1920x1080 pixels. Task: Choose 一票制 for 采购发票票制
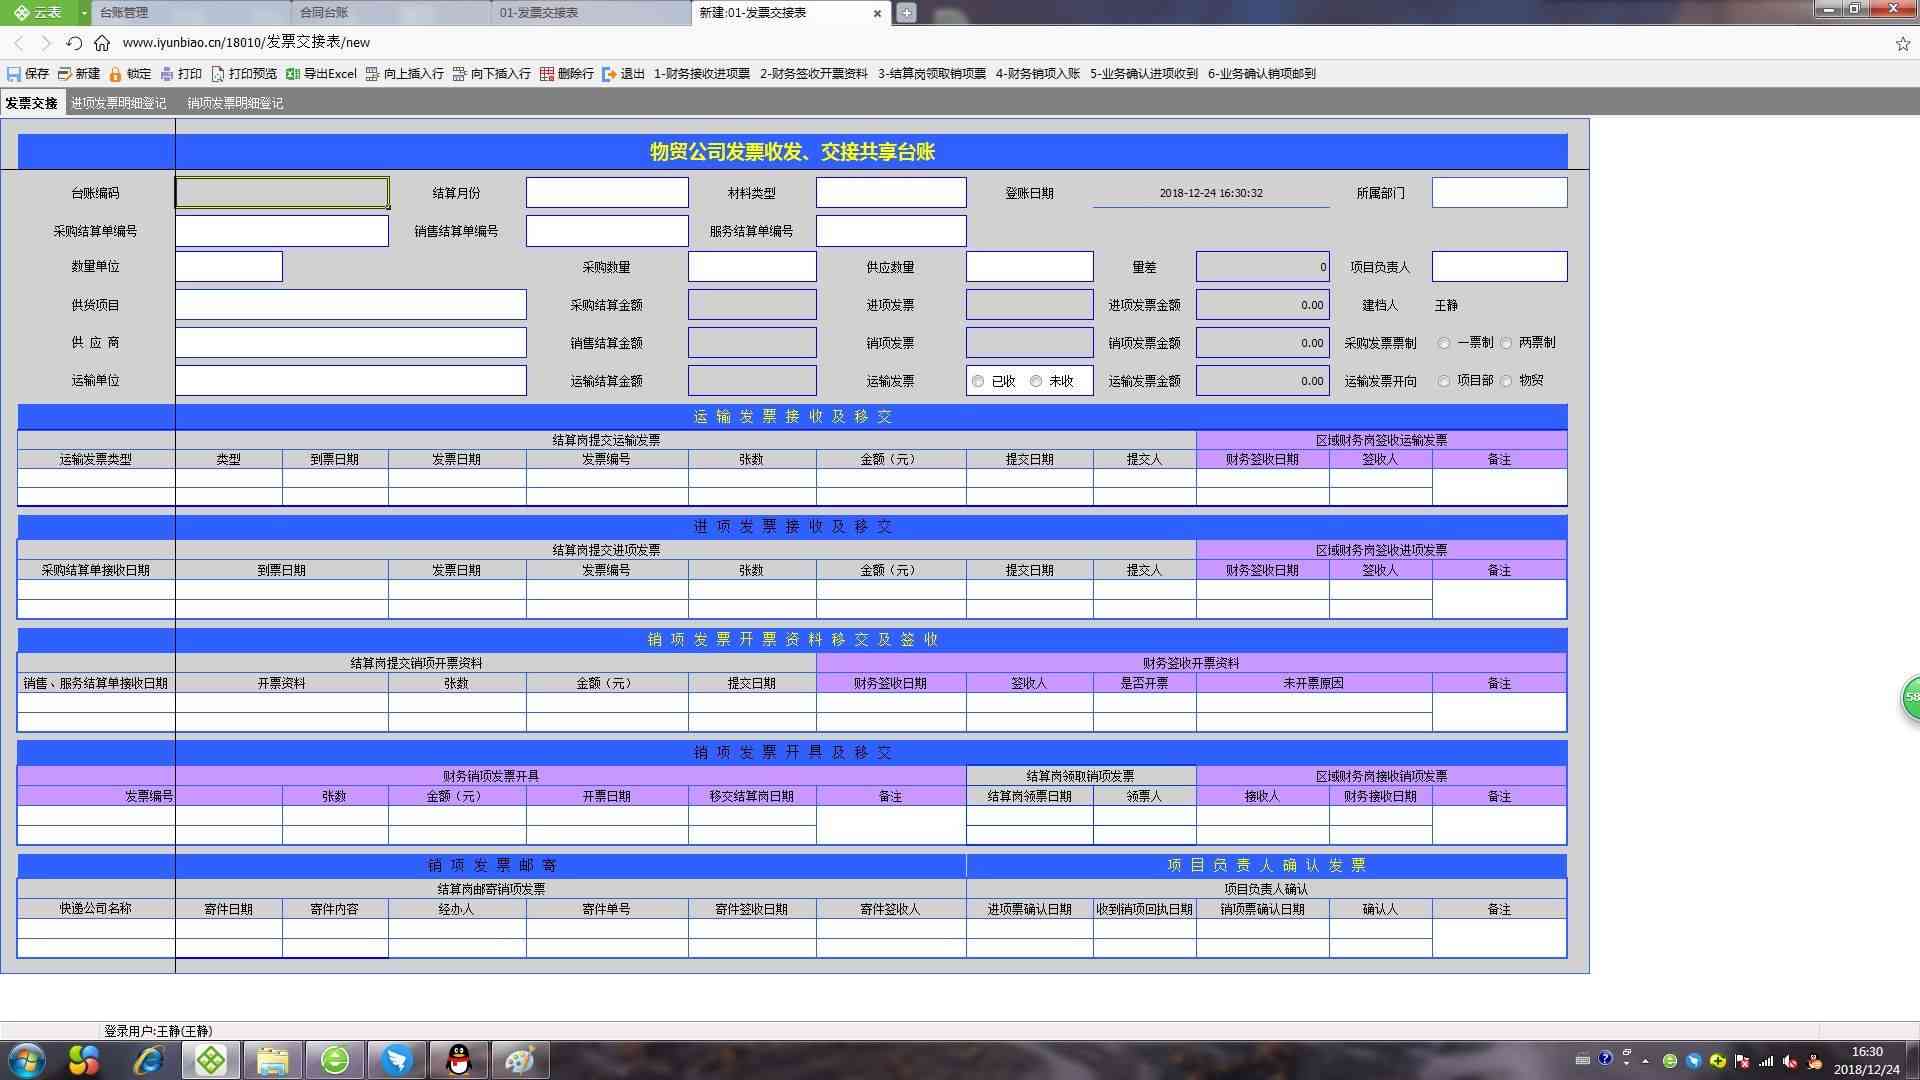pos(1444,343)
